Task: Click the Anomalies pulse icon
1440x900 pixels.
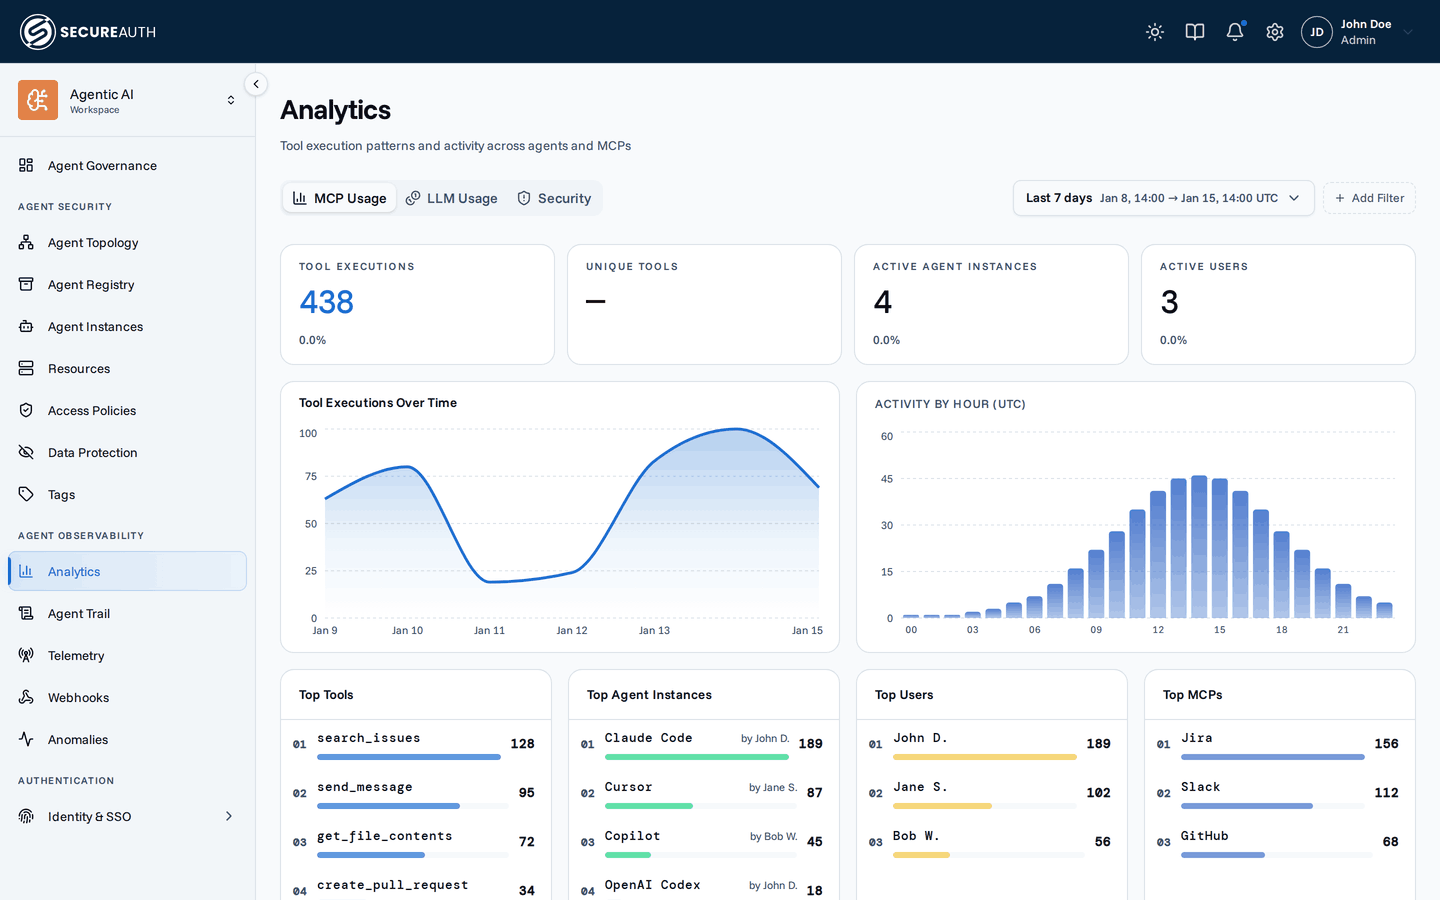Action: 26,739
